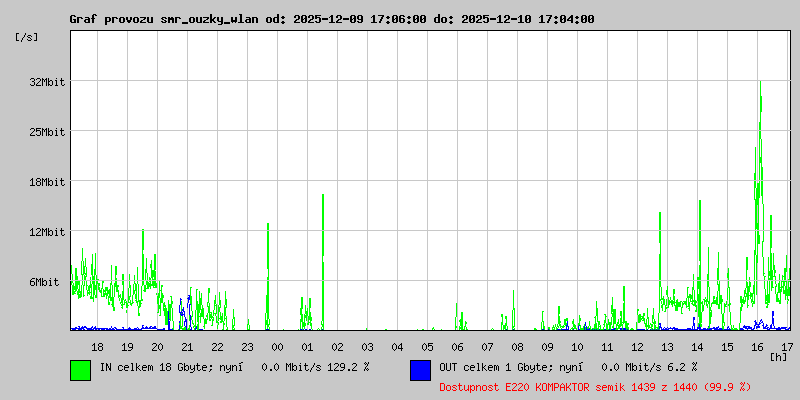Click the x-axis label '00'
Image resolution: width=800 pixels, height=400 pixels.
tap(278, 347)
